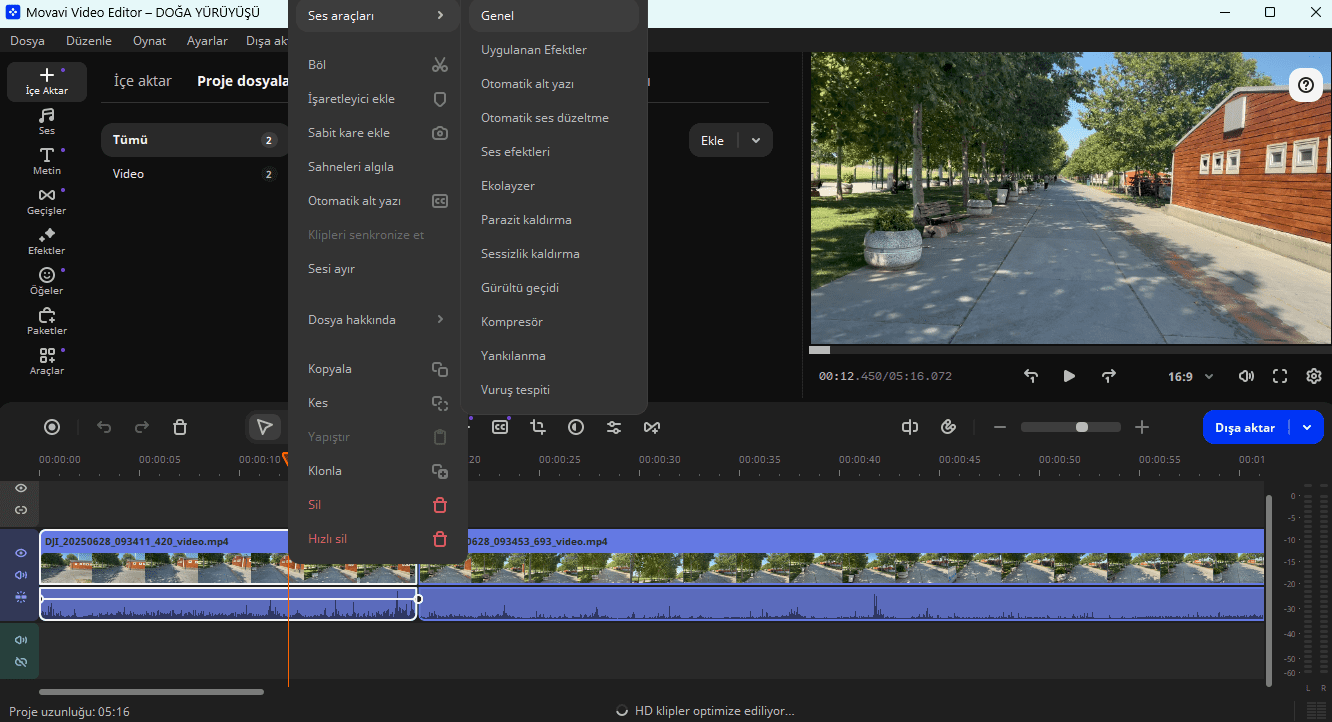Expand the Ekle button dropdown arrow
Image resolution: width=1332 pixels, height=722 pixels.
point(756,141)
